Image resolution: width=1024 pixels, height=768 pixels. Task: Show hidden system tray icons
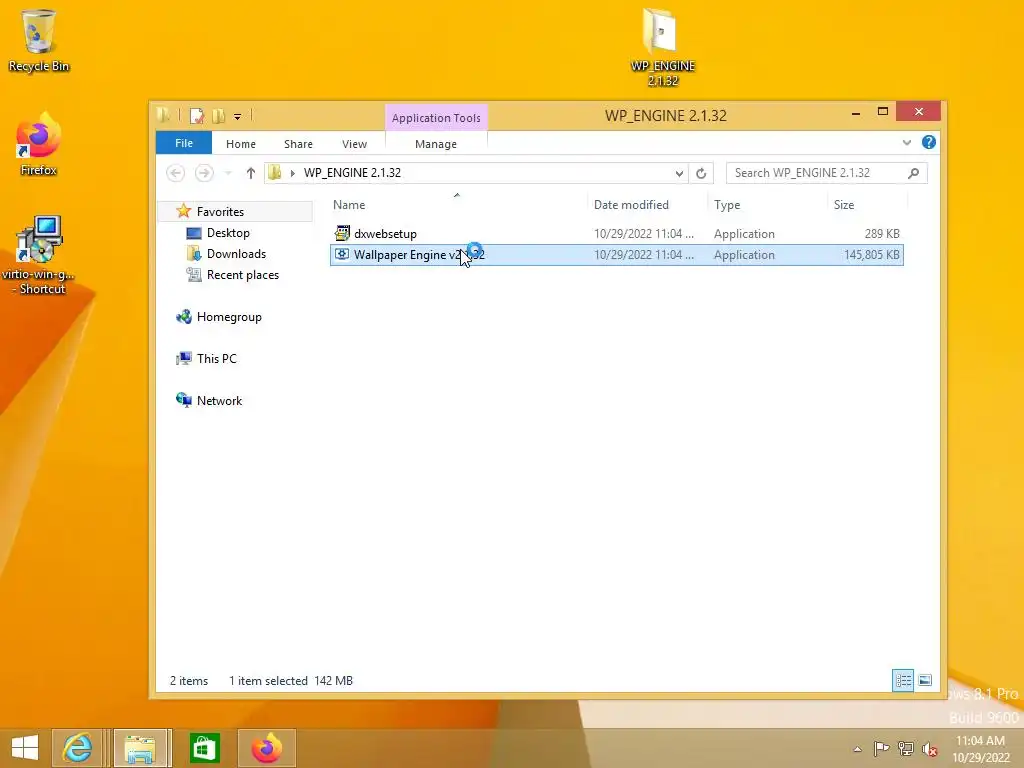tap(857, 749)
